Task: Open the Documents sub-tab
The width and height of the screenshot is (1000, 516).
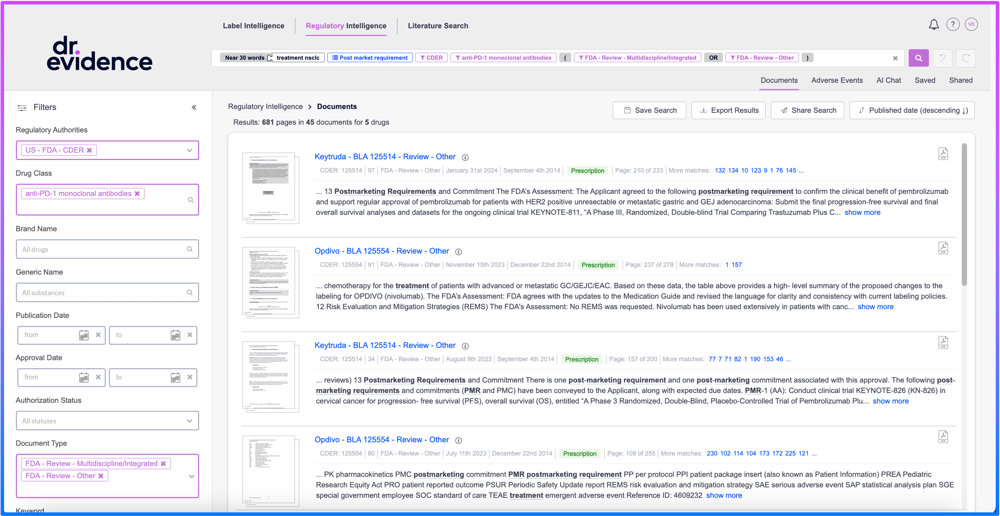Action: click(779, 80)
